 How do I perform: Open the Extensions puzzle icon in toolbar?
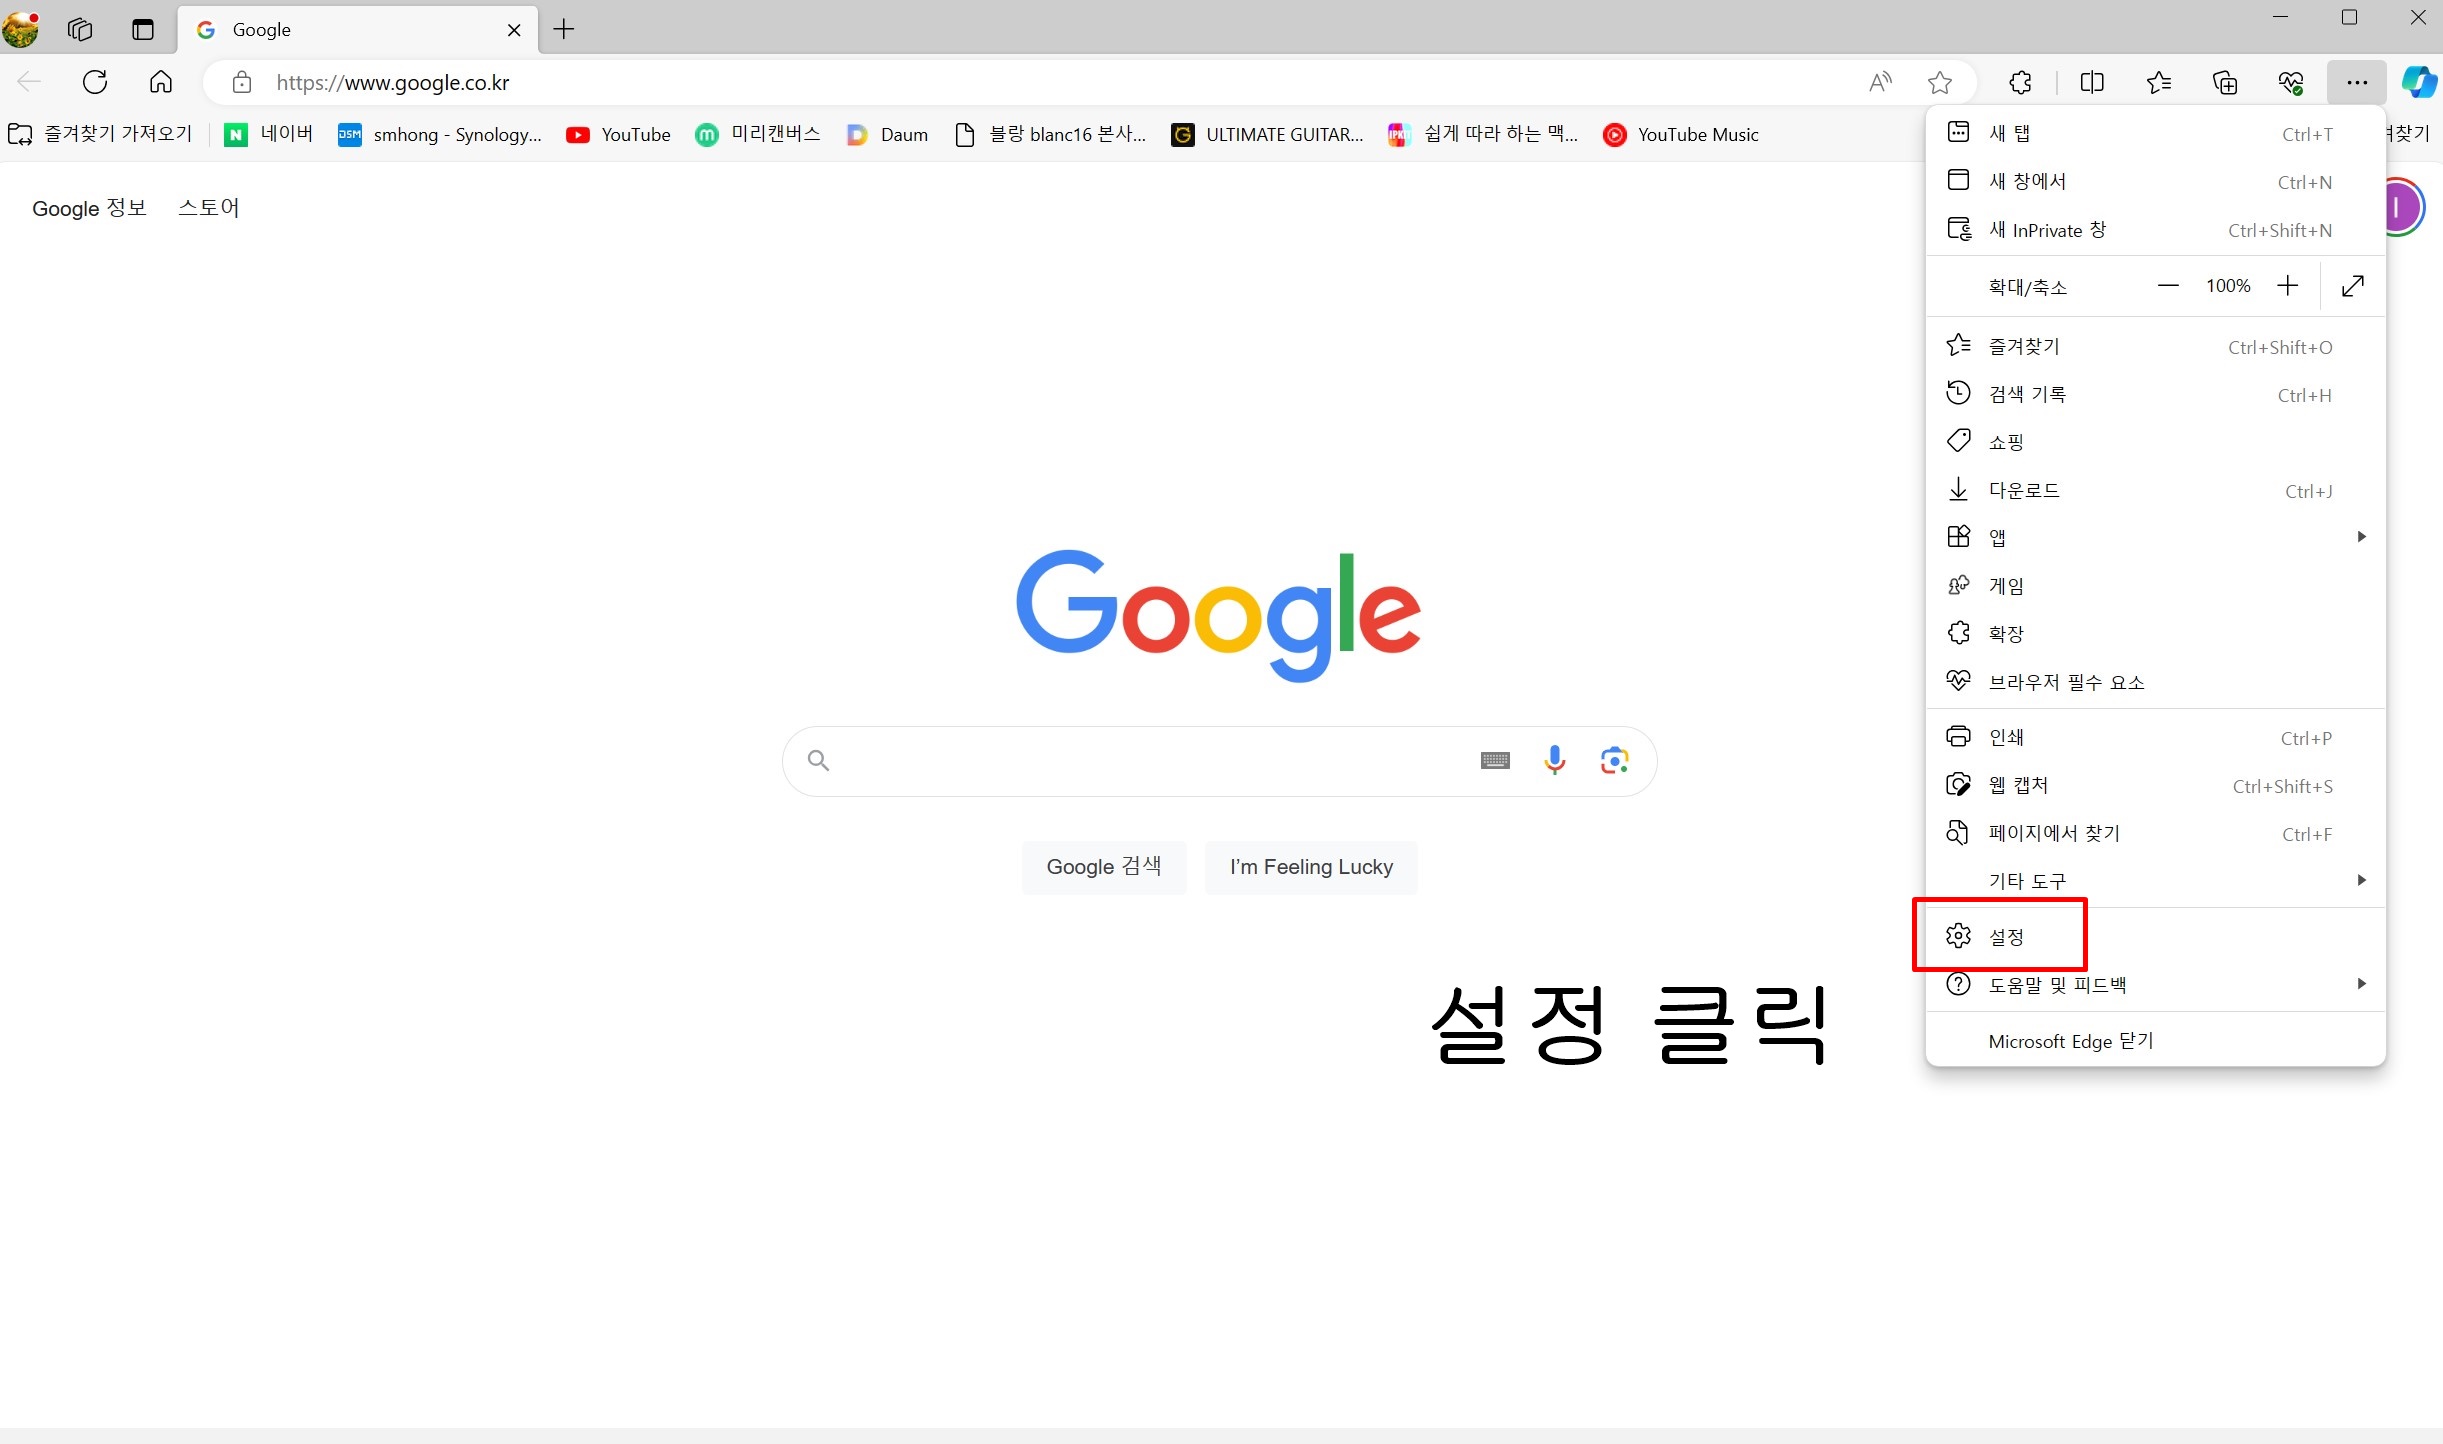point(2020,82)
